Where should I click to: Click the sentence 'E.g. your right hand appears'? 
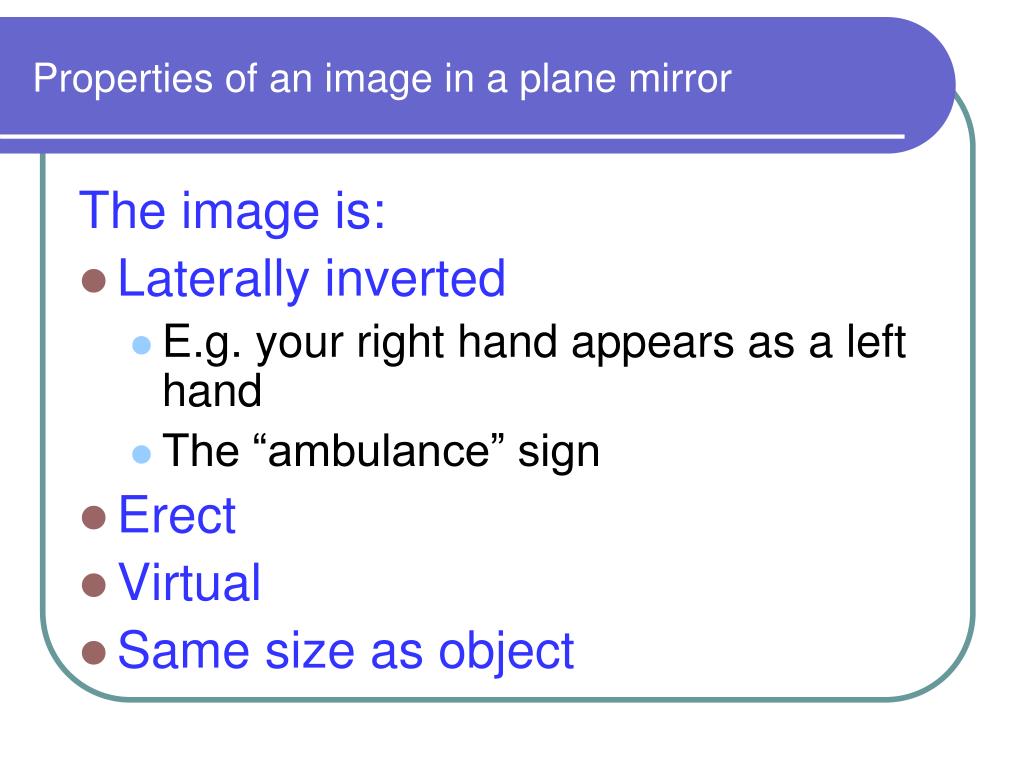pos(448,342)
